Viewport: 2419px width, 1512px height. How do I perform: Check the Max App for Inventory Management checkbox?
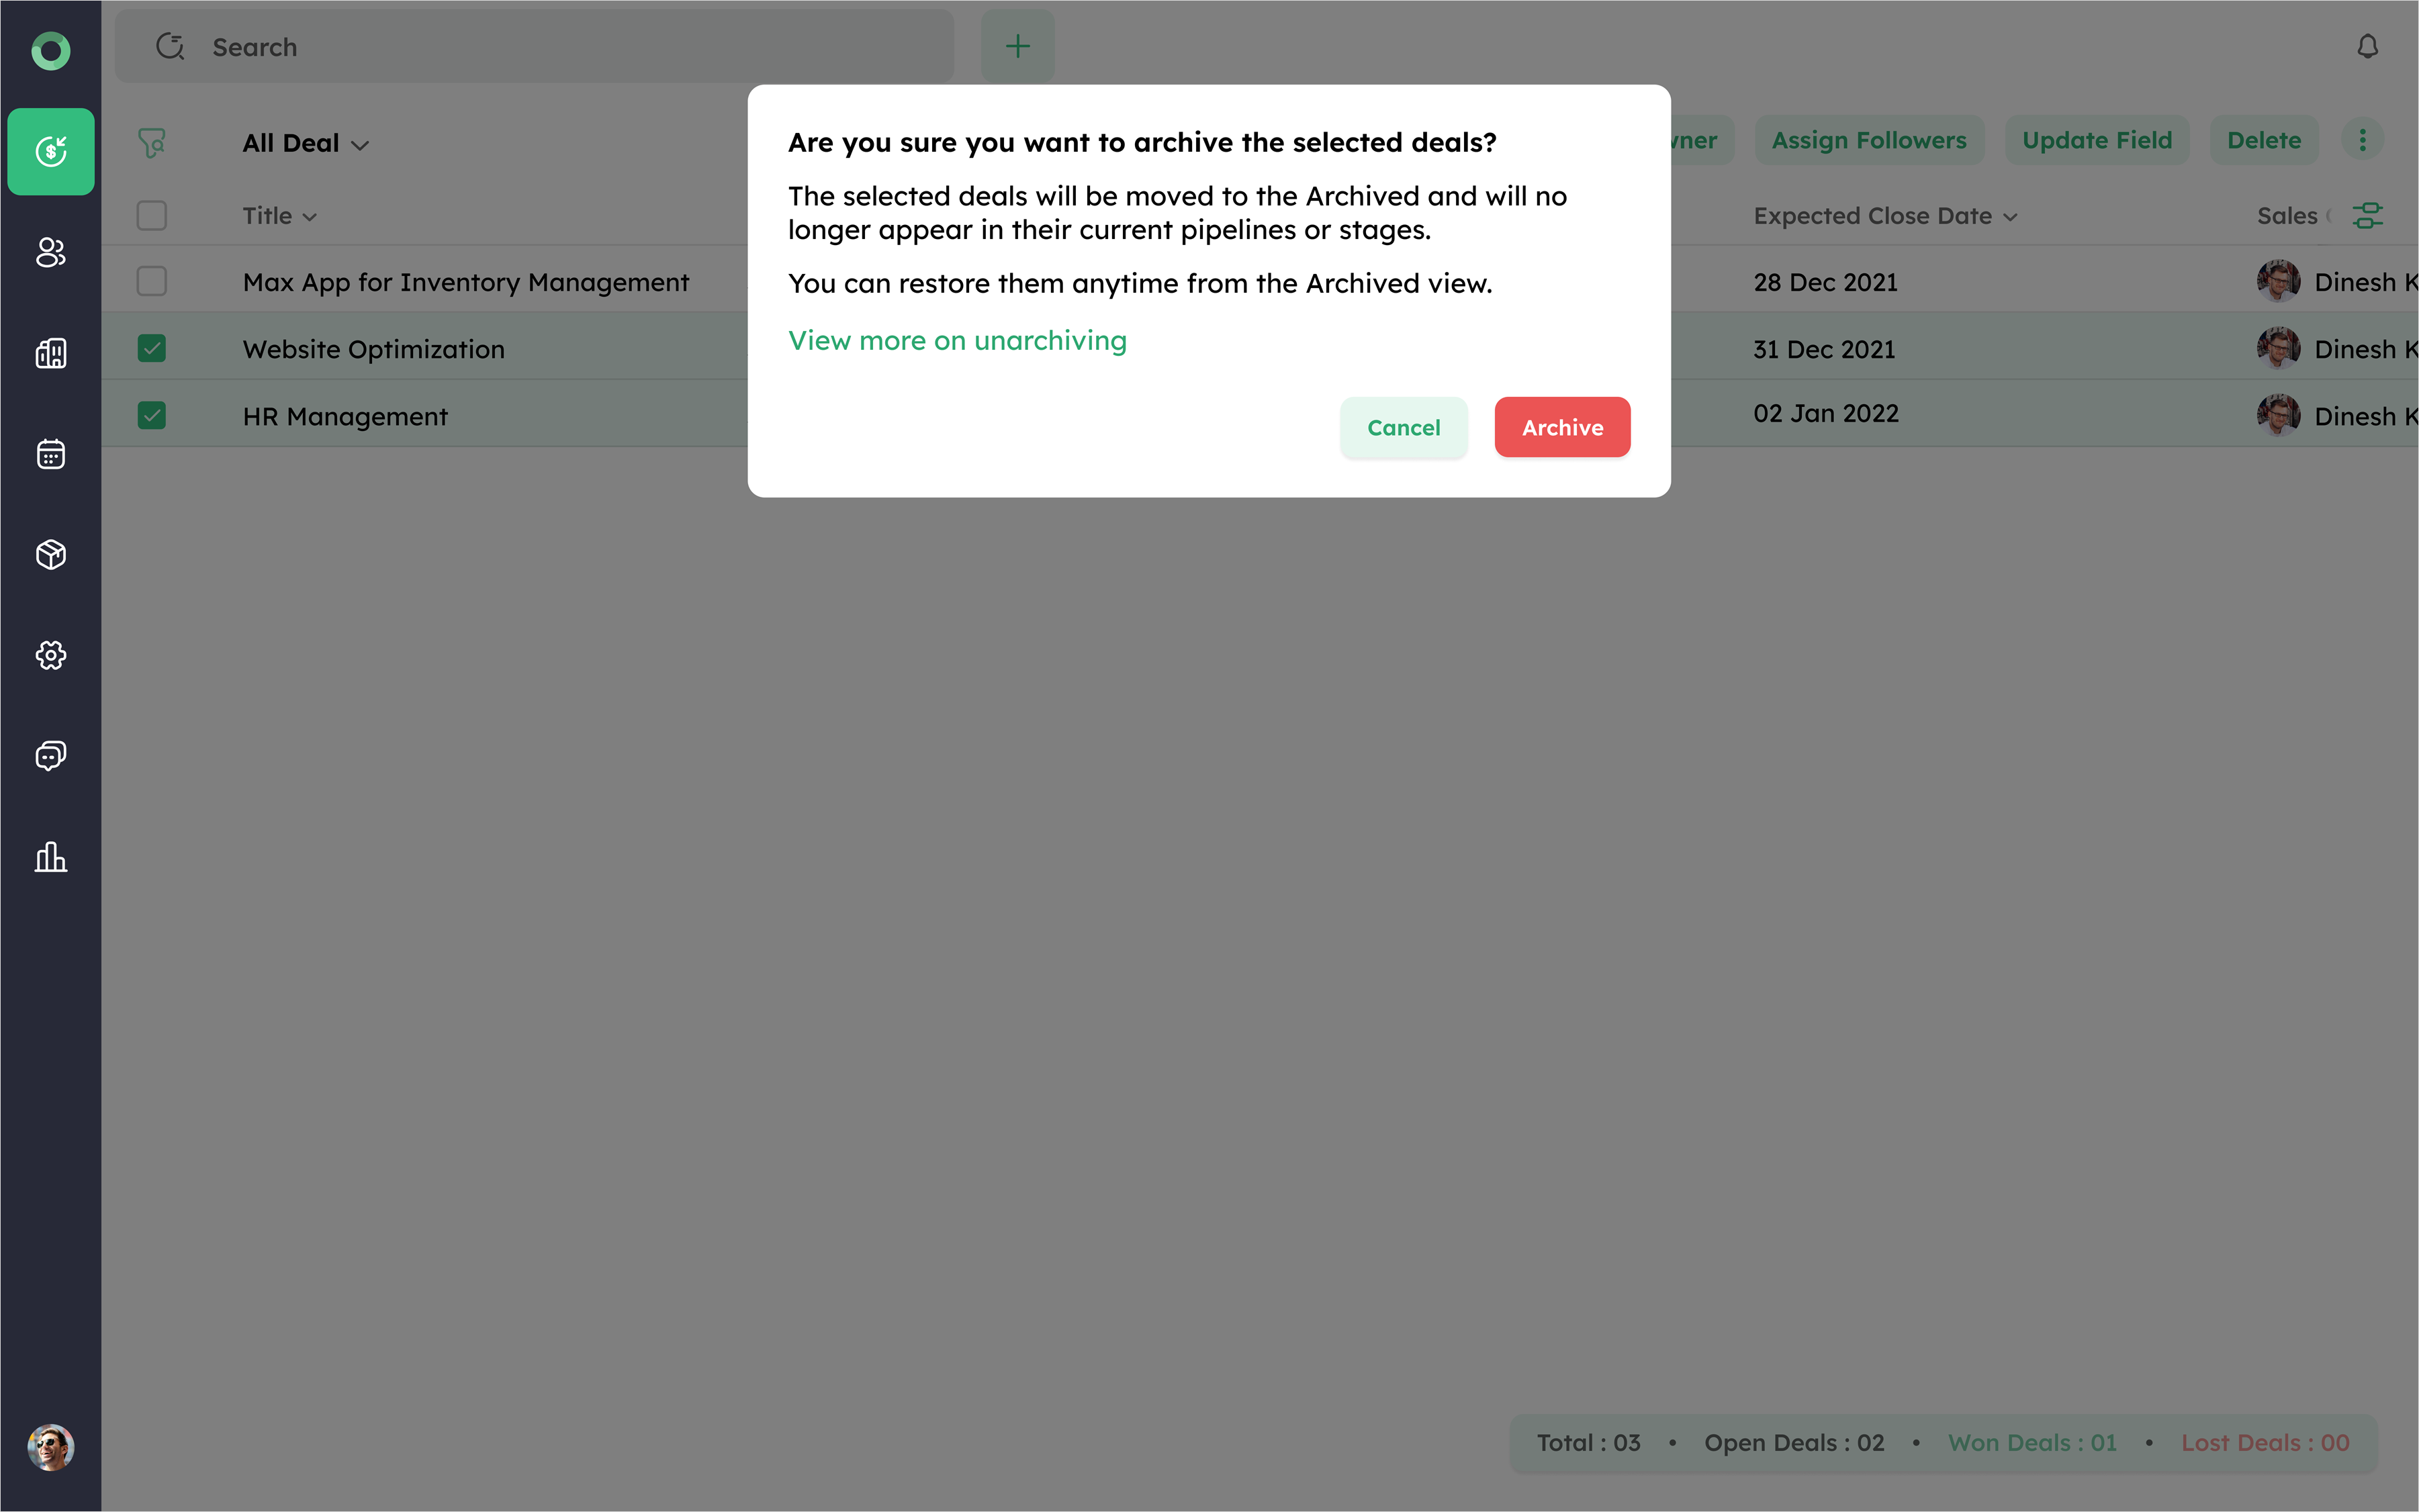click(x=152, y=282)
